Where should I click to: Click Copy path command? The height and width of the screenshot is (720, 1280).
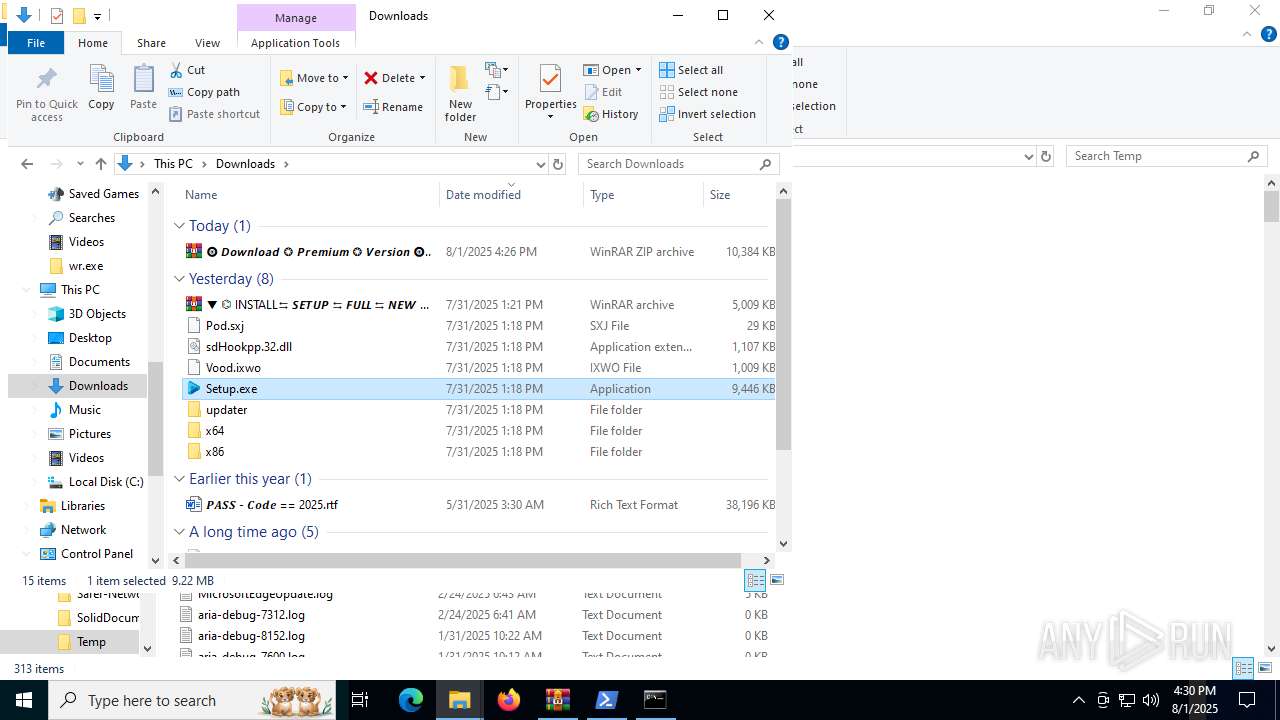click(x=204, y=92)
